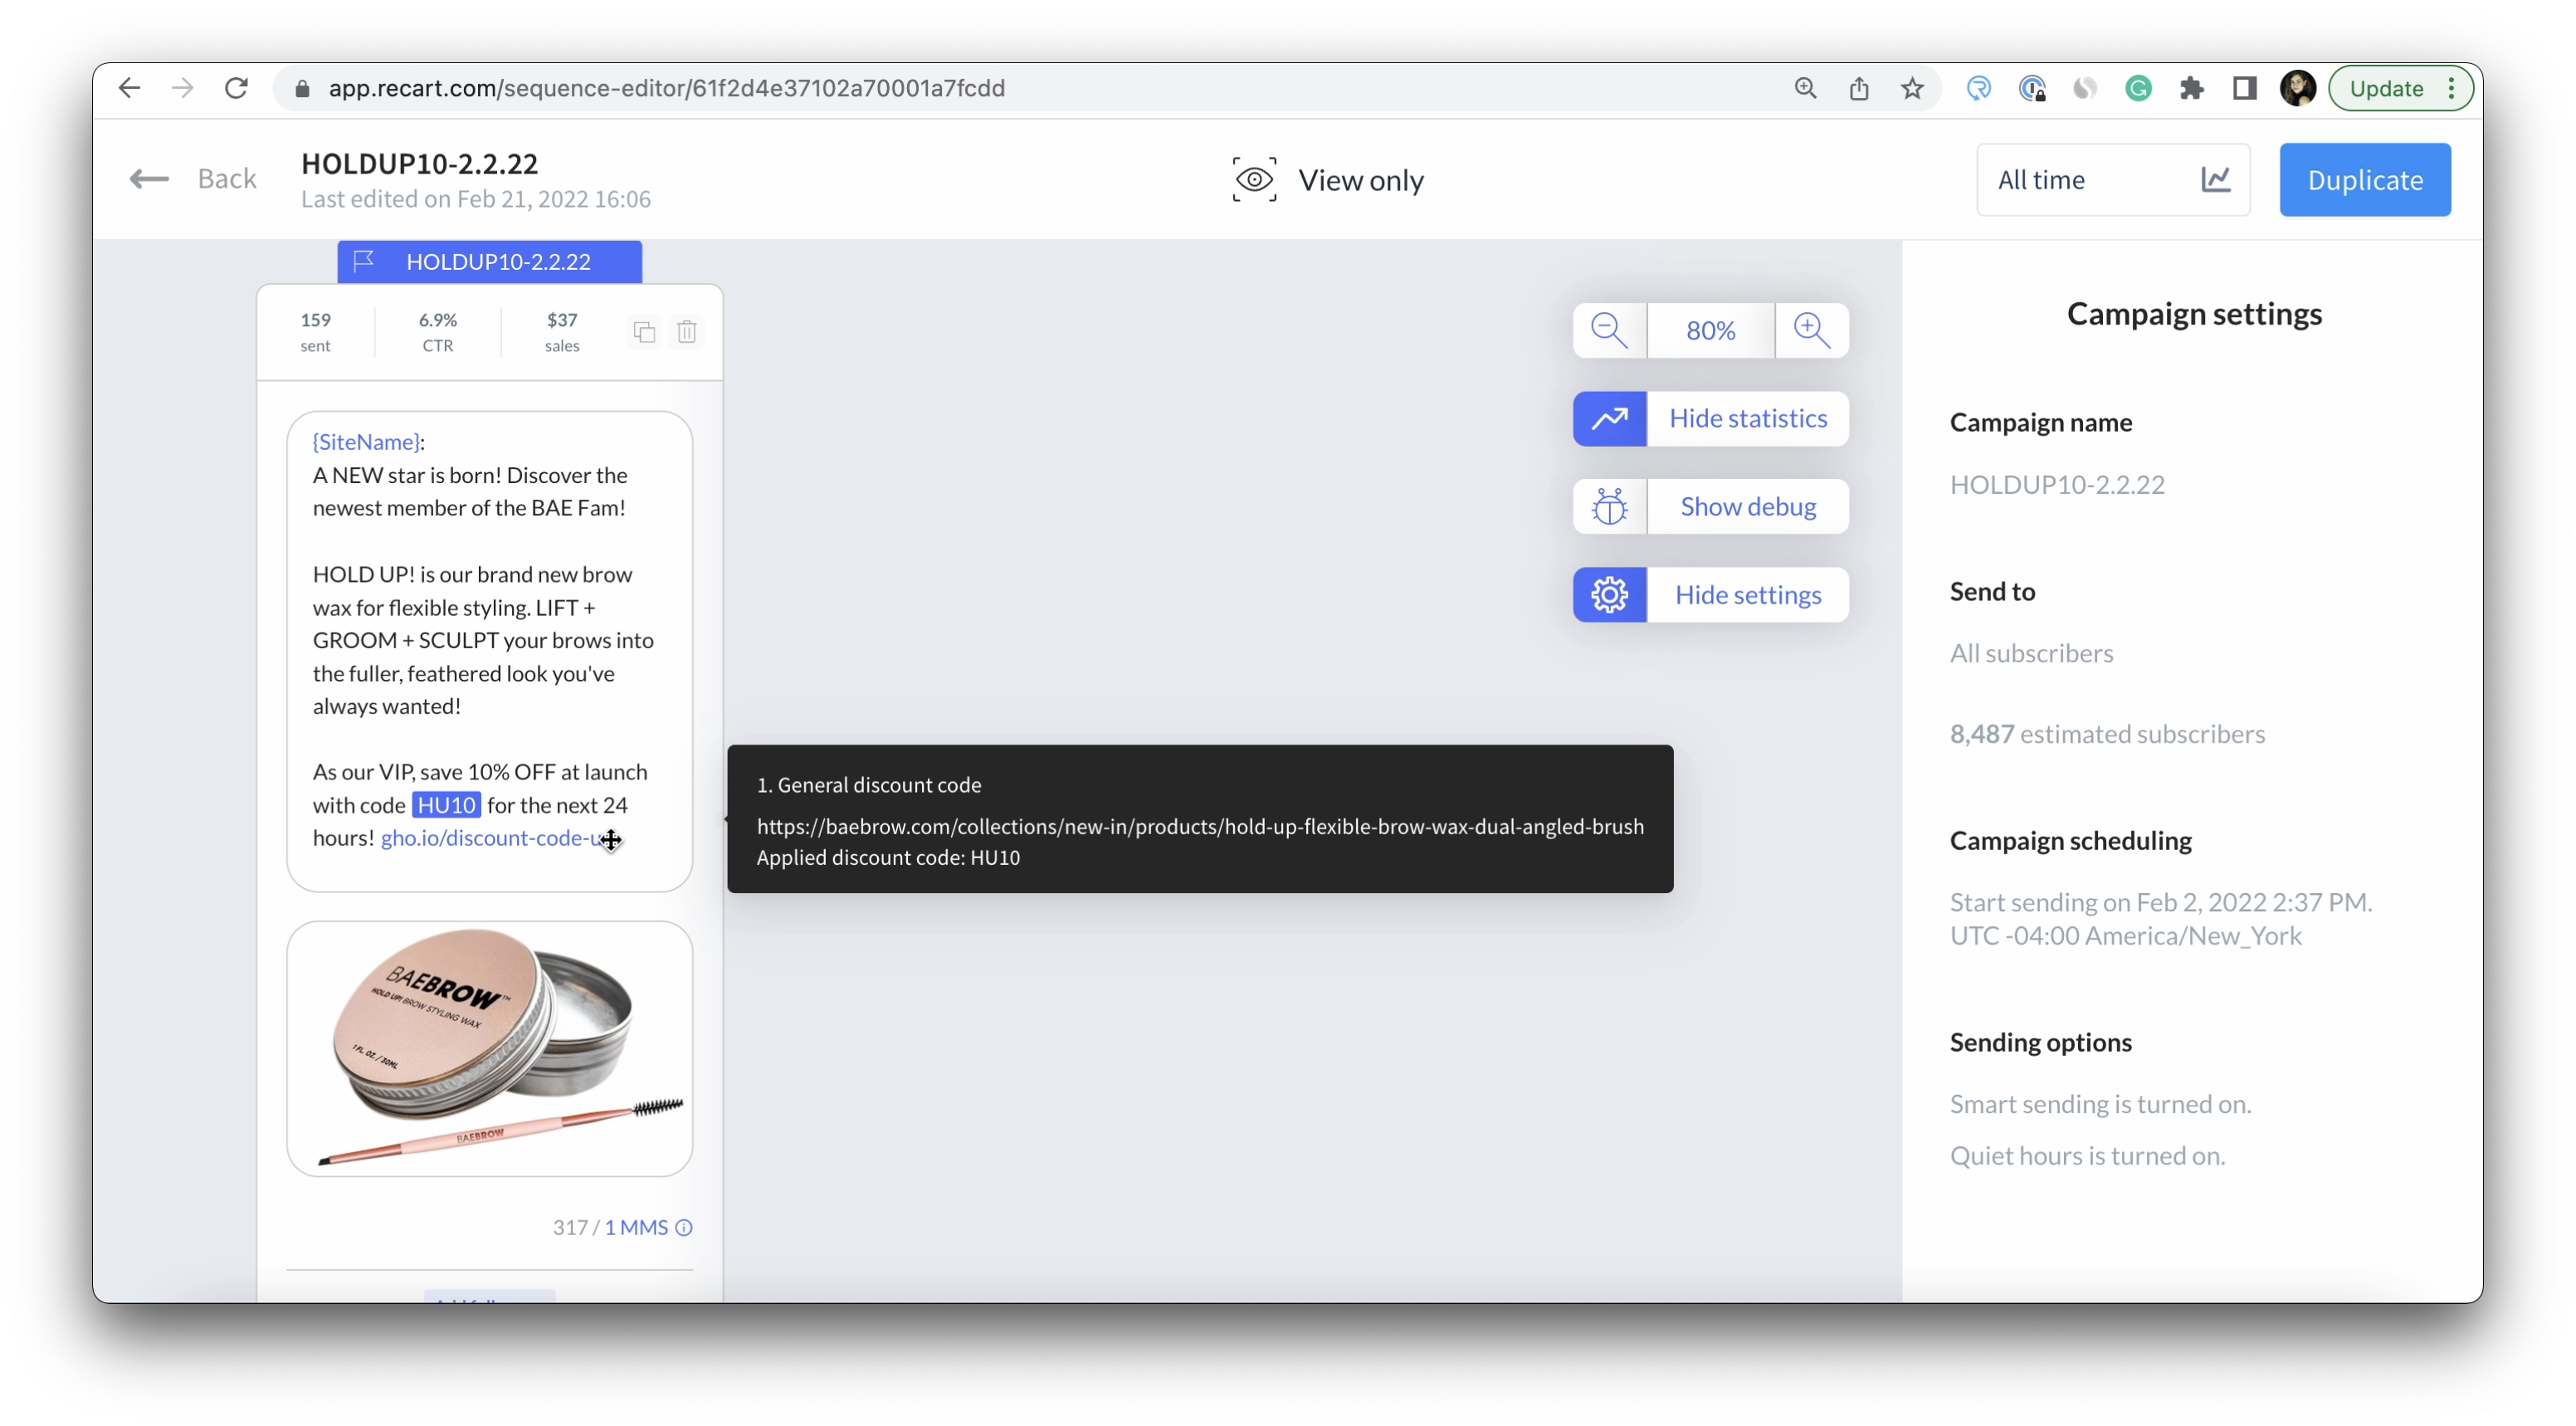Click the View only eye icon
Viewport: 2576px width, 1426px height.
point(1254,179)
